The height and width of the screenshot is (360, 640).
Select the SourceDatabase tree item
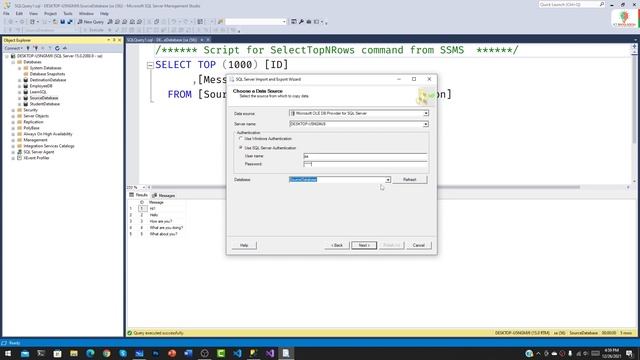pos(44,98)
